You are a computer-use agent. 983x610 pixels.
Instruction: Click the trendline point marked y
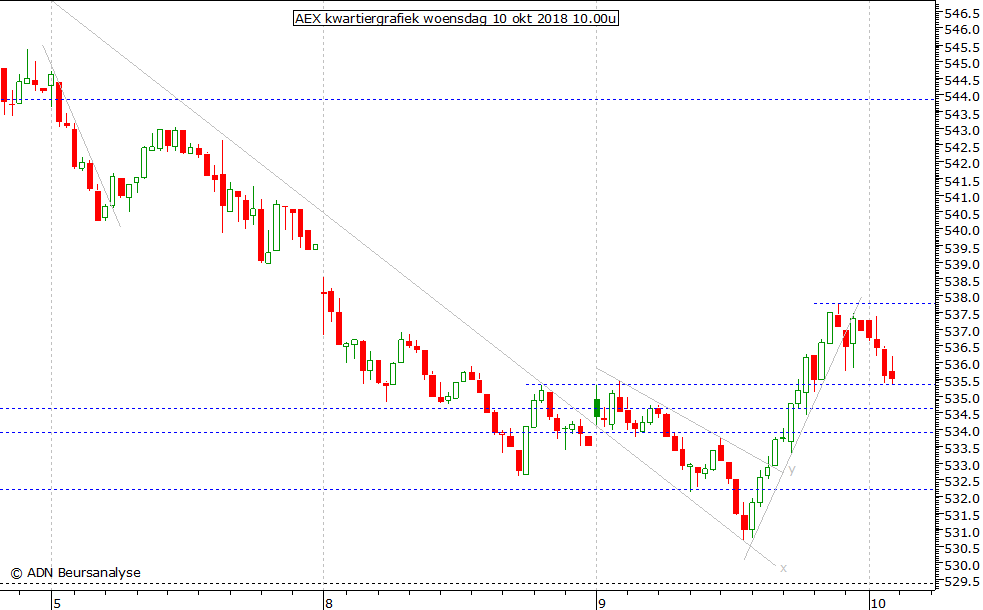pyautogui.click(x=792, y=470)
